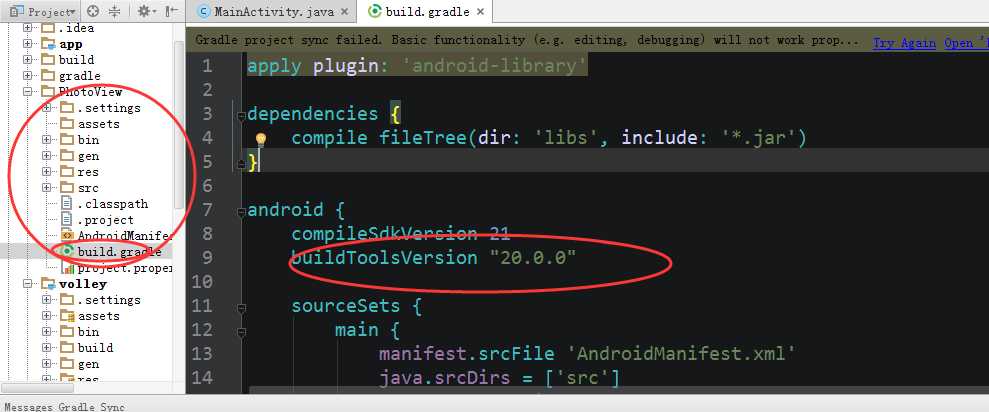Select the gradle folder icon
This screenshot has height=412, width=989.
click(x=48, y=76)
